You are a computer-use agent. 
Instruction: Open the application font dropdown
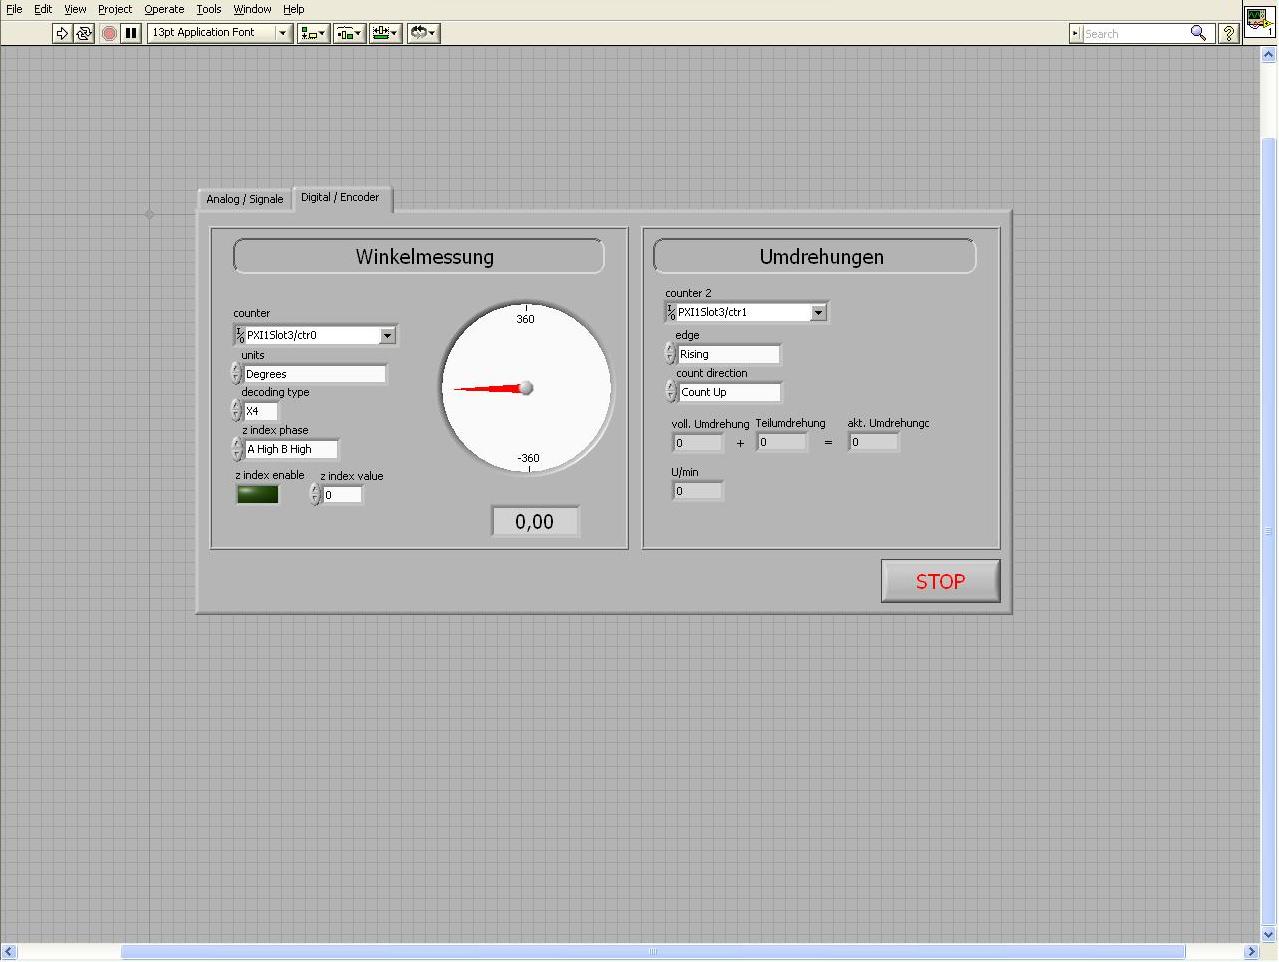[282, 33]
